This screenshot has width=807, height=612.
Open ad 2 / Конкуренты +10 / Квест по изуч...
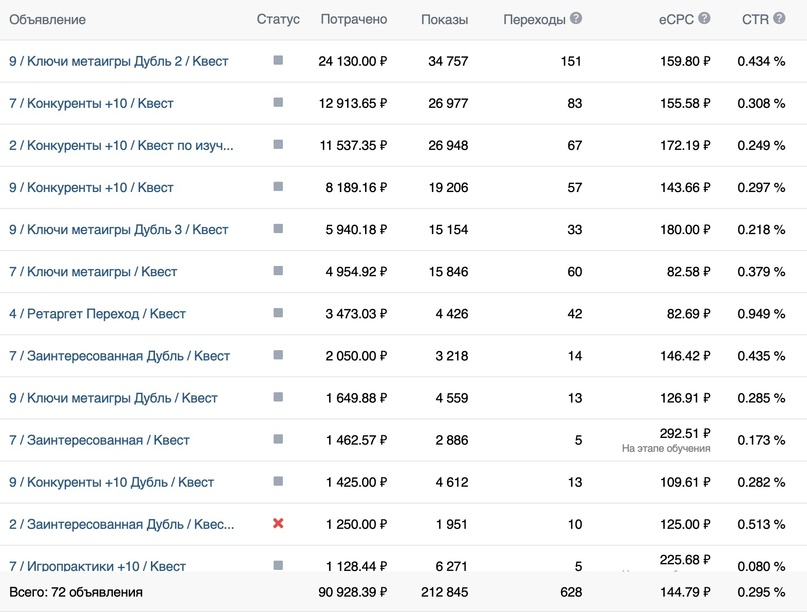(121, 146)
